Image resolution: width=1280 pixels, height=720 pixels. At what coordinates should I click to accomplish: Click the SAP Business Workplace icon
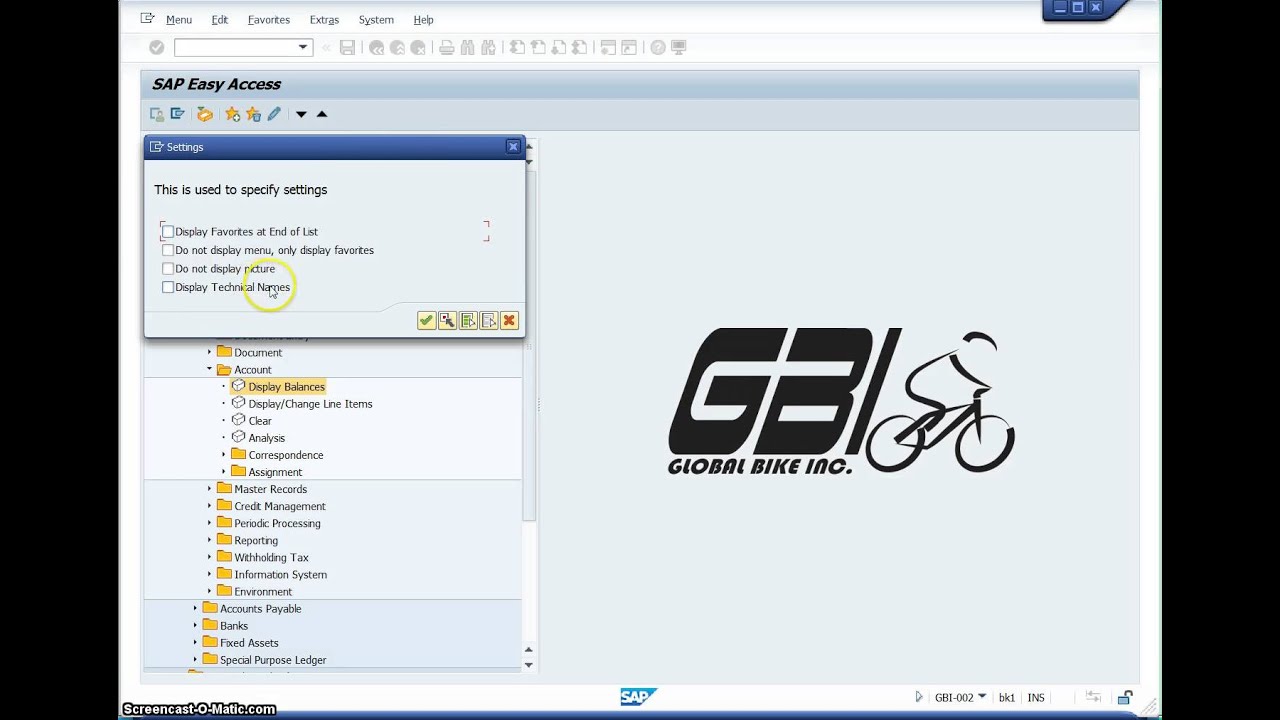[x=205, y=114]
